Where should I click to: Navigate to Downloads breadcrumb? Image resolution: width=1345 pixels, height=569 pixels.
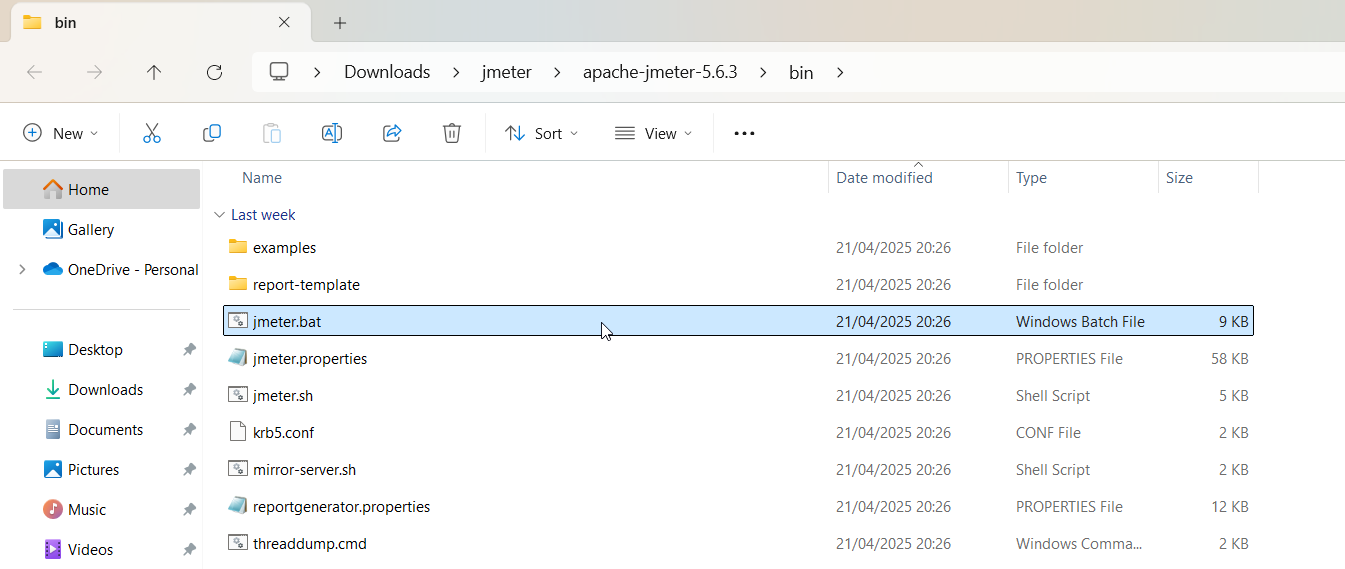click(x=387, y=72)
